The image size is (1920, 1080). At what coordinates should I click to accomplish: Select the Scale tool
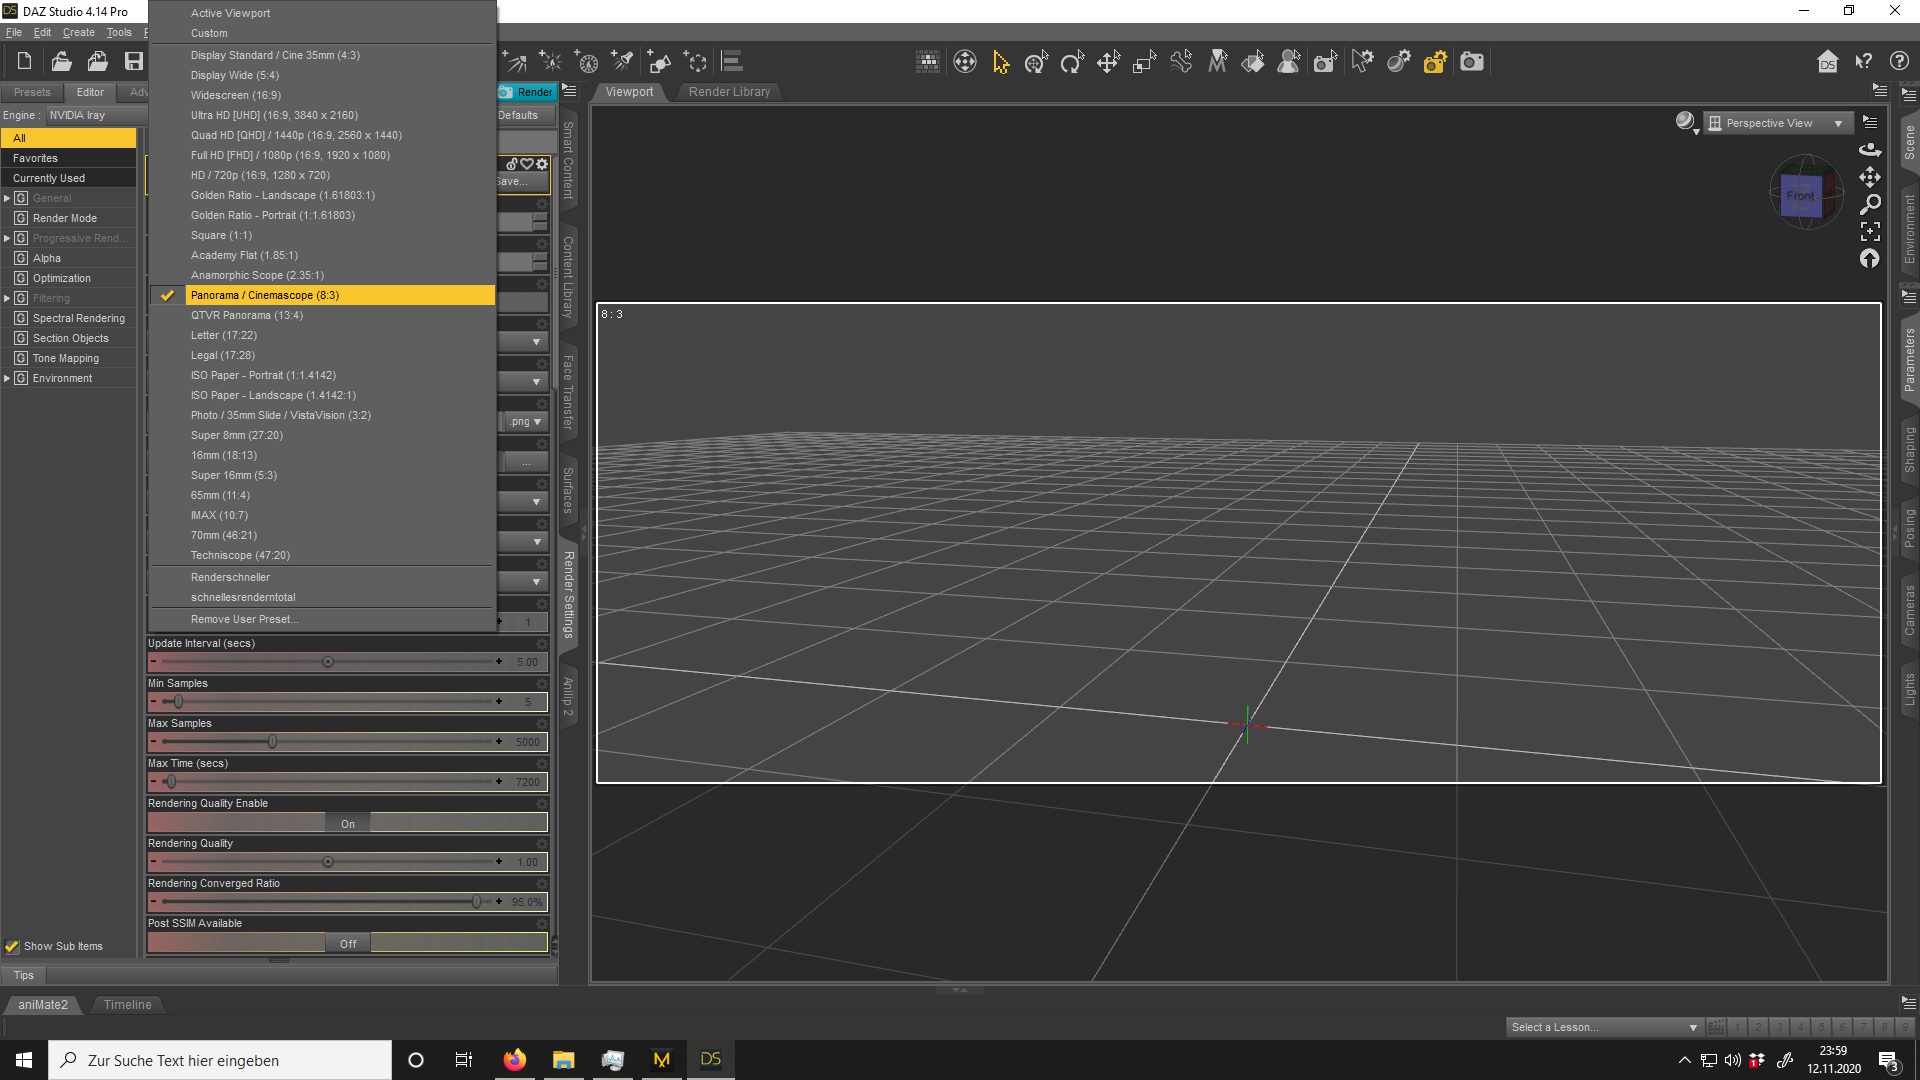(x=1144, y=62)
